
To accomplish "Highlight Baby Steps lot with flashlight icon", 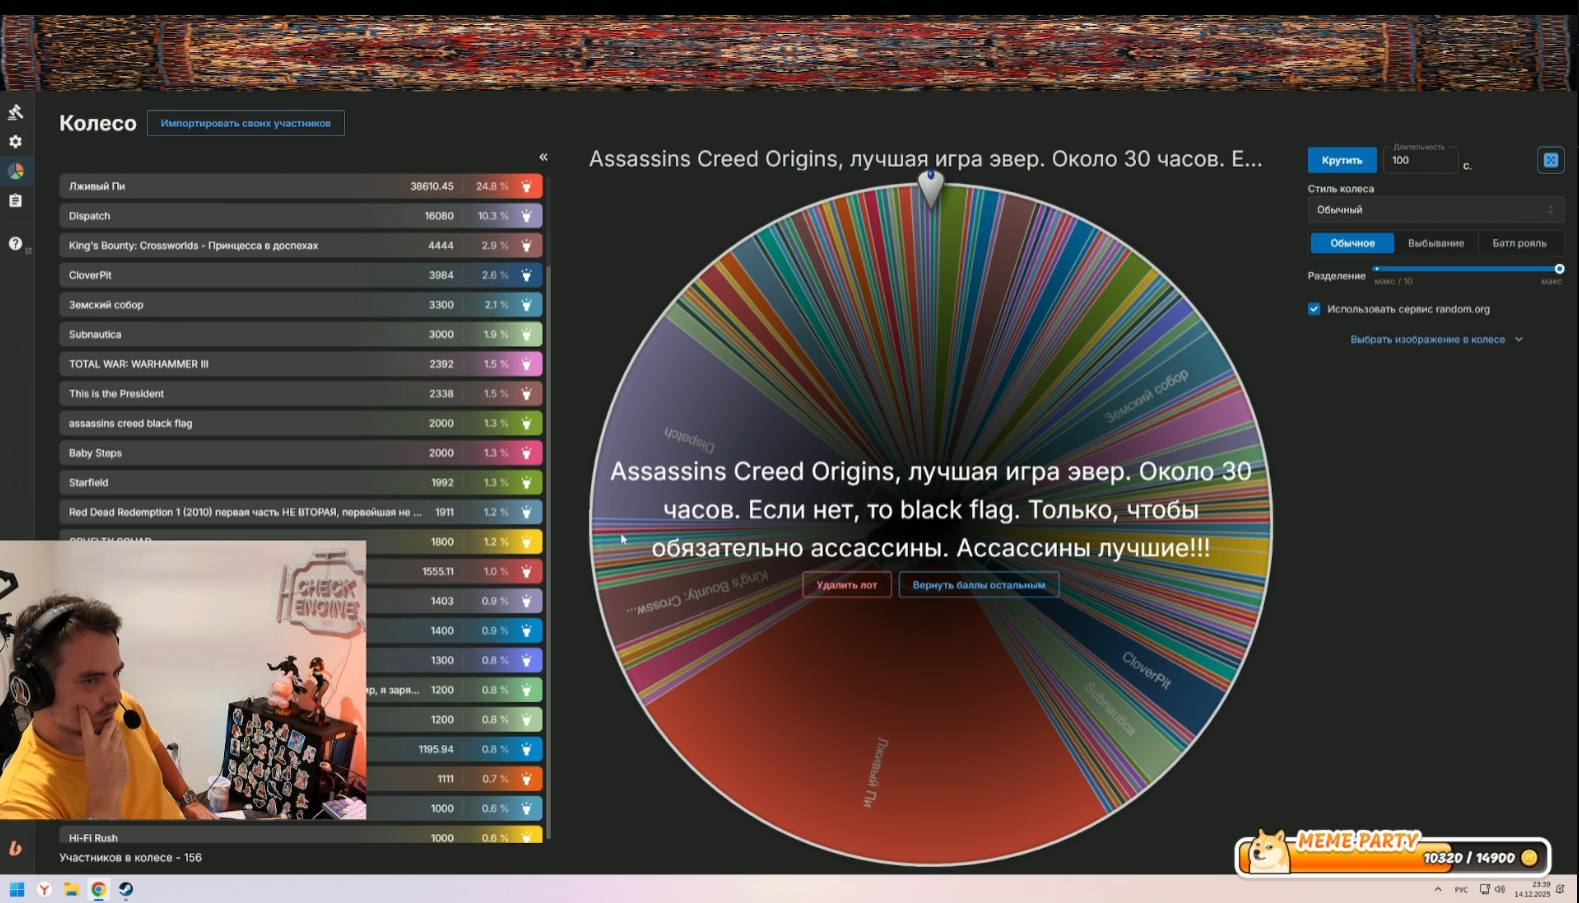I will 527,453.
